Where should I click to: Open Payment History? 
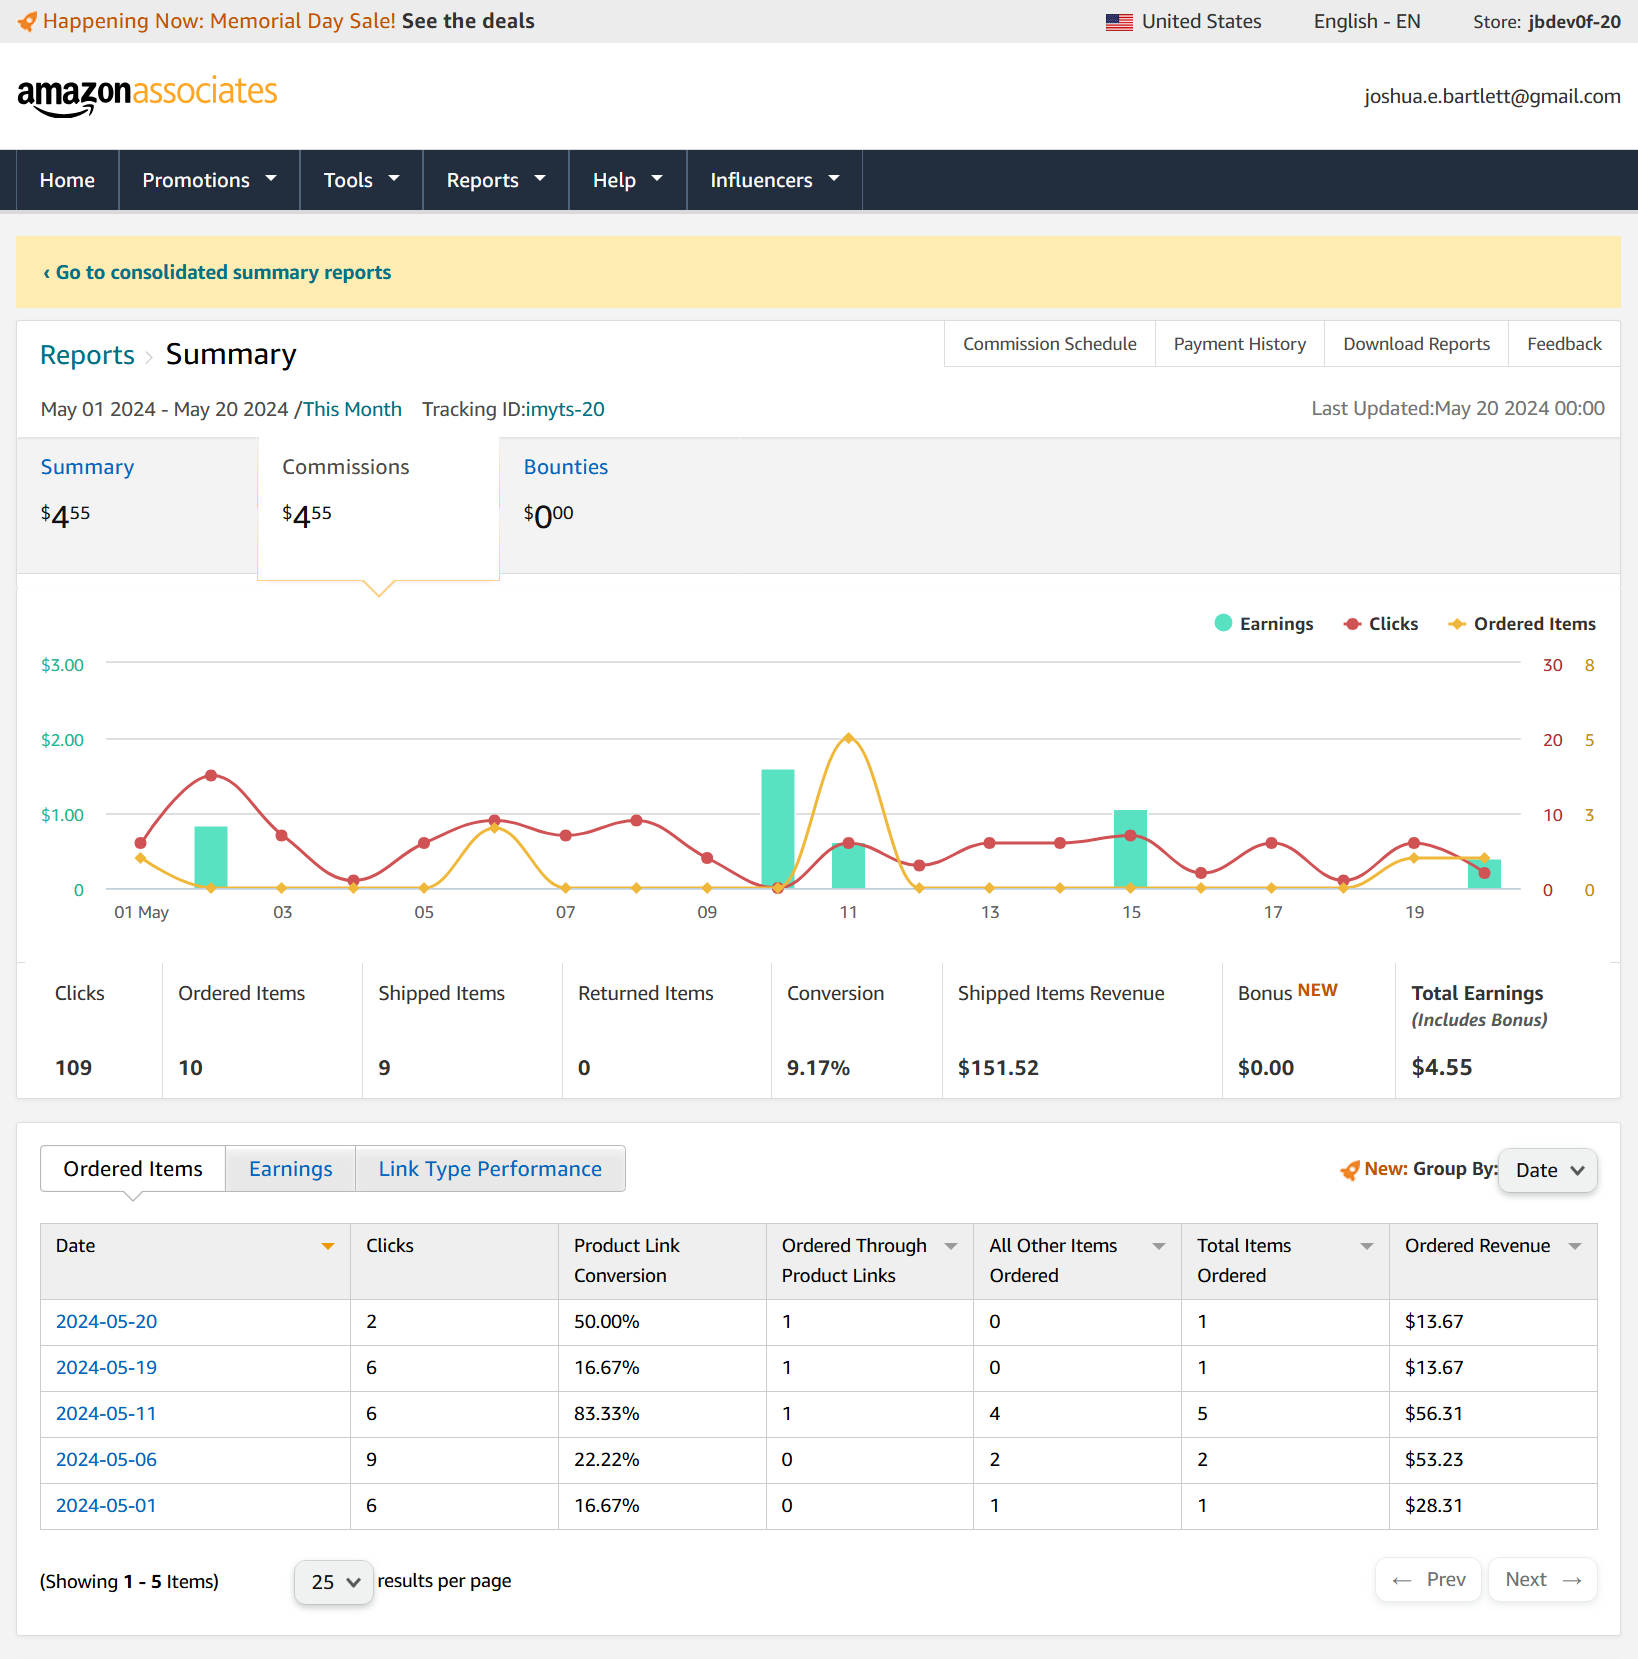tap(1240, 344)
